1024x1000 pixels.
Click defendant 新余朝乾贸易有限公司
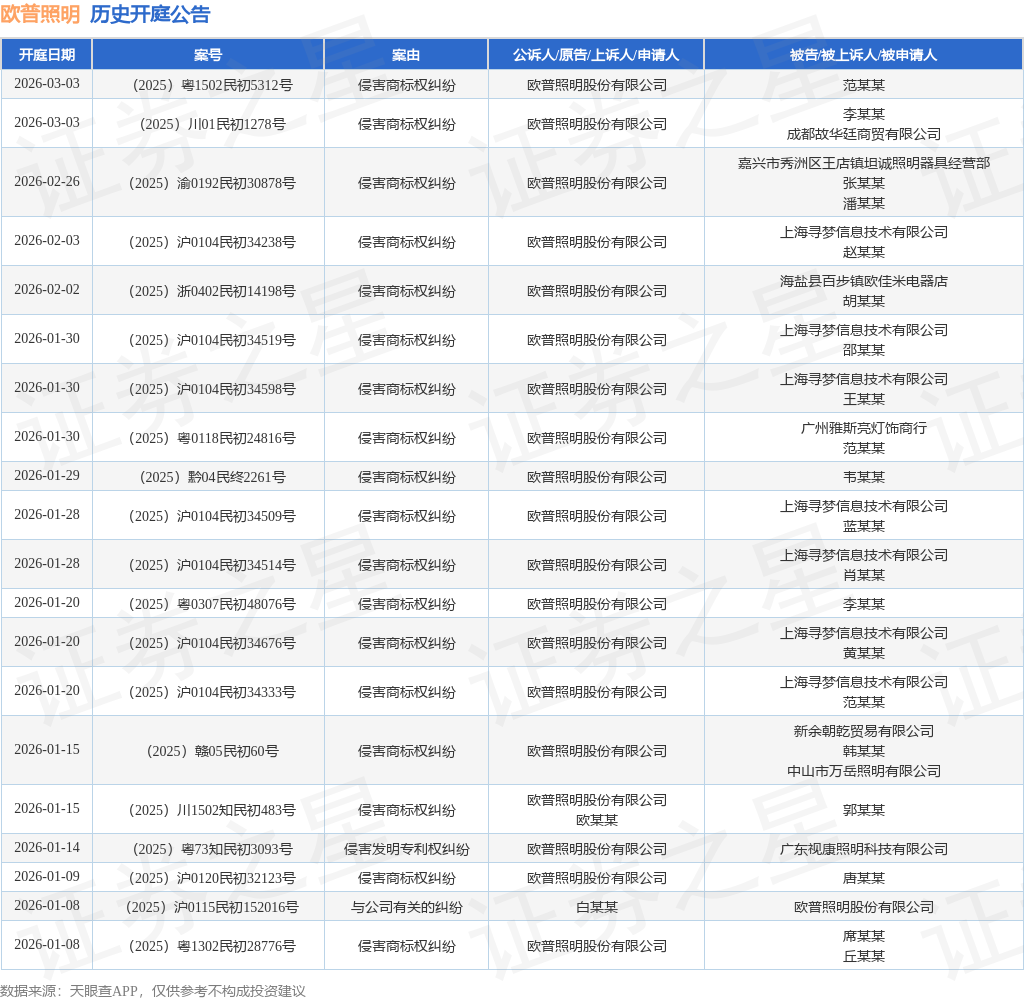863,731
